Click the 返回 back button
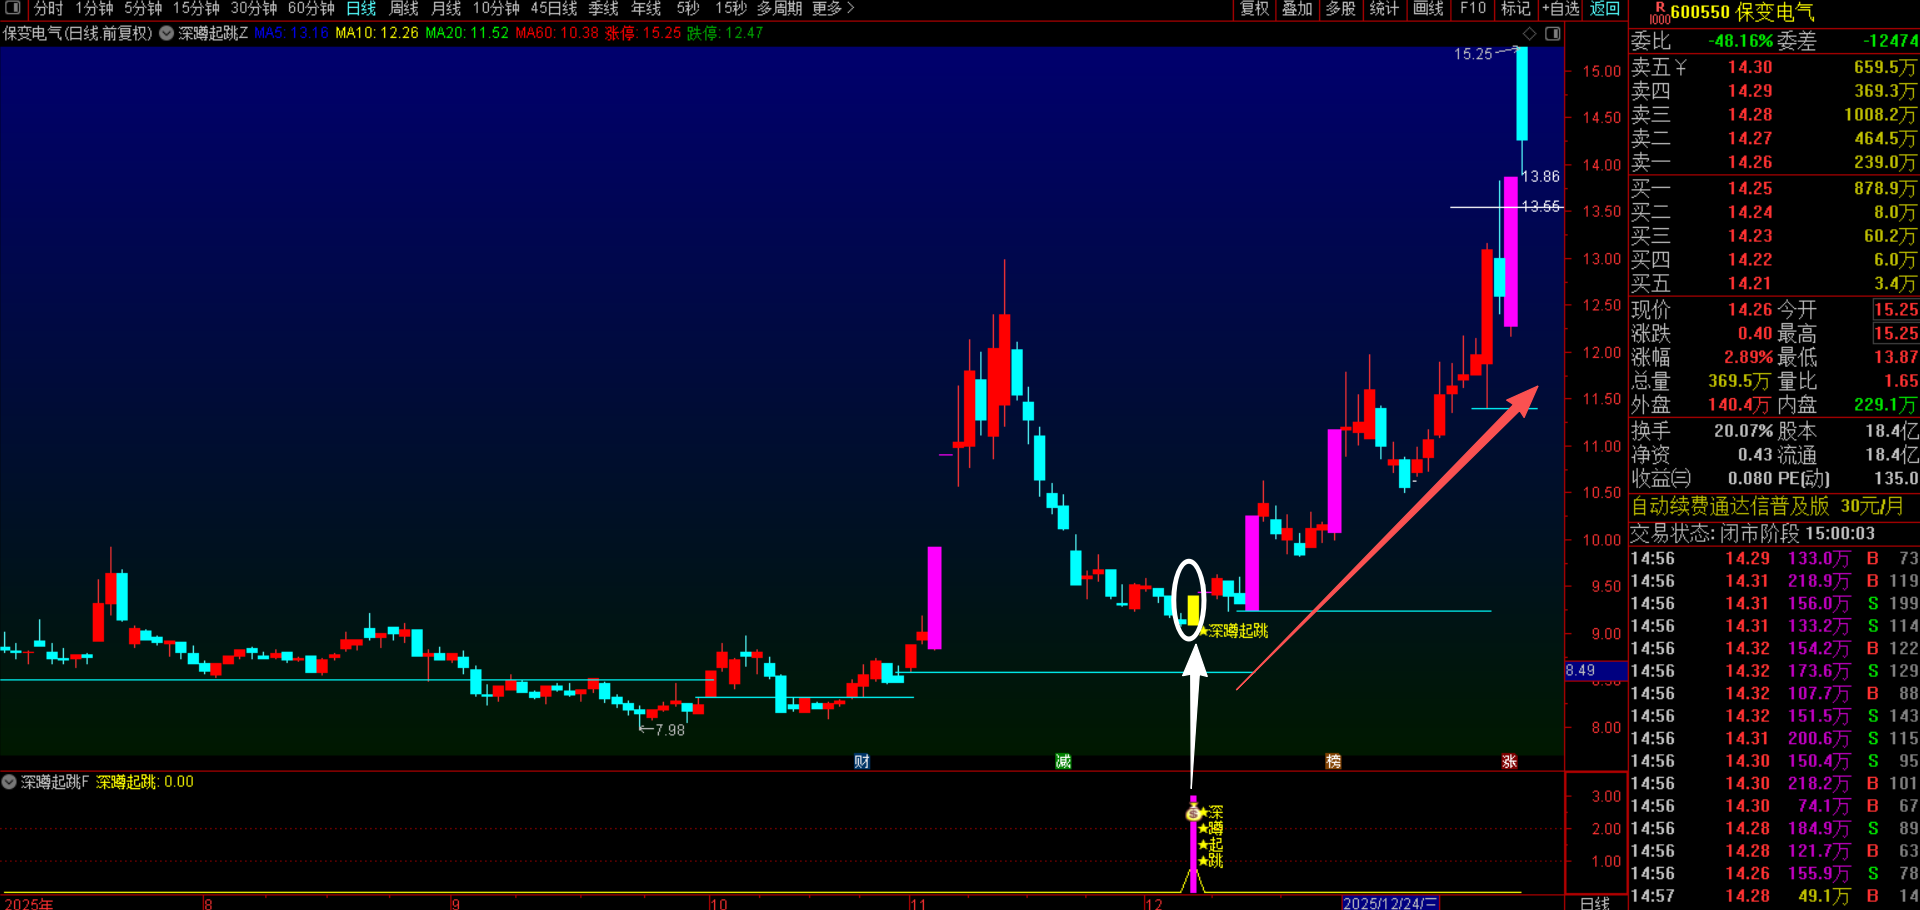Screen dimensions: 1920x910 coord(1605,9)
